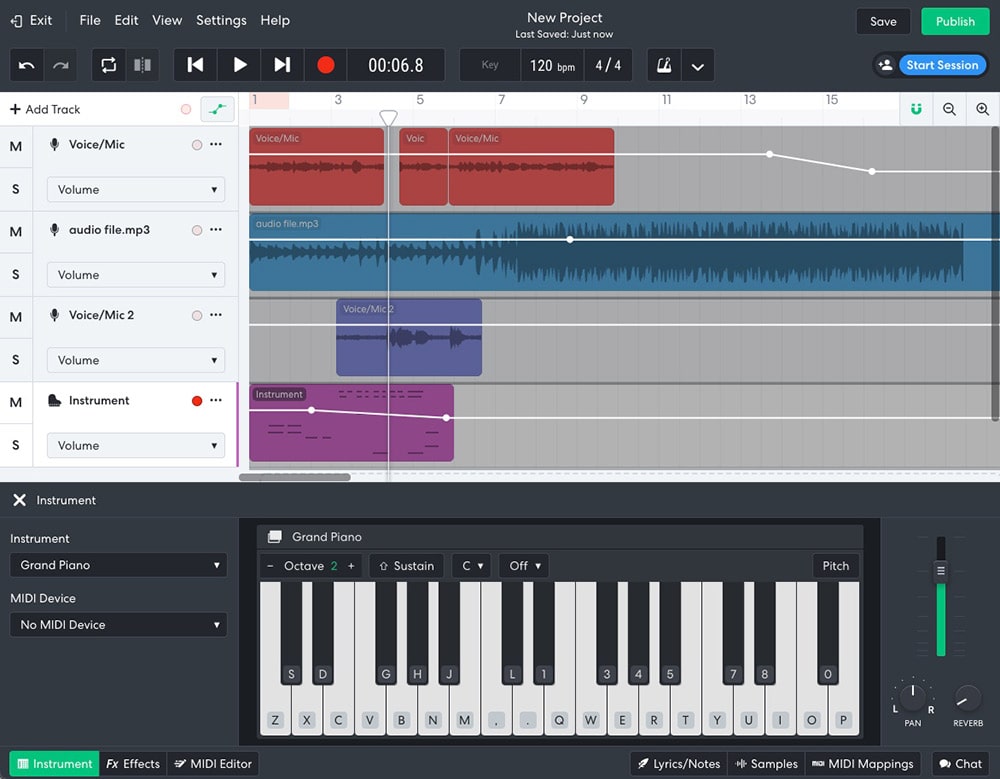This screenshot has width=1000, height=779.
Task: Click the Publish button
Action: (x=955, y=21)
